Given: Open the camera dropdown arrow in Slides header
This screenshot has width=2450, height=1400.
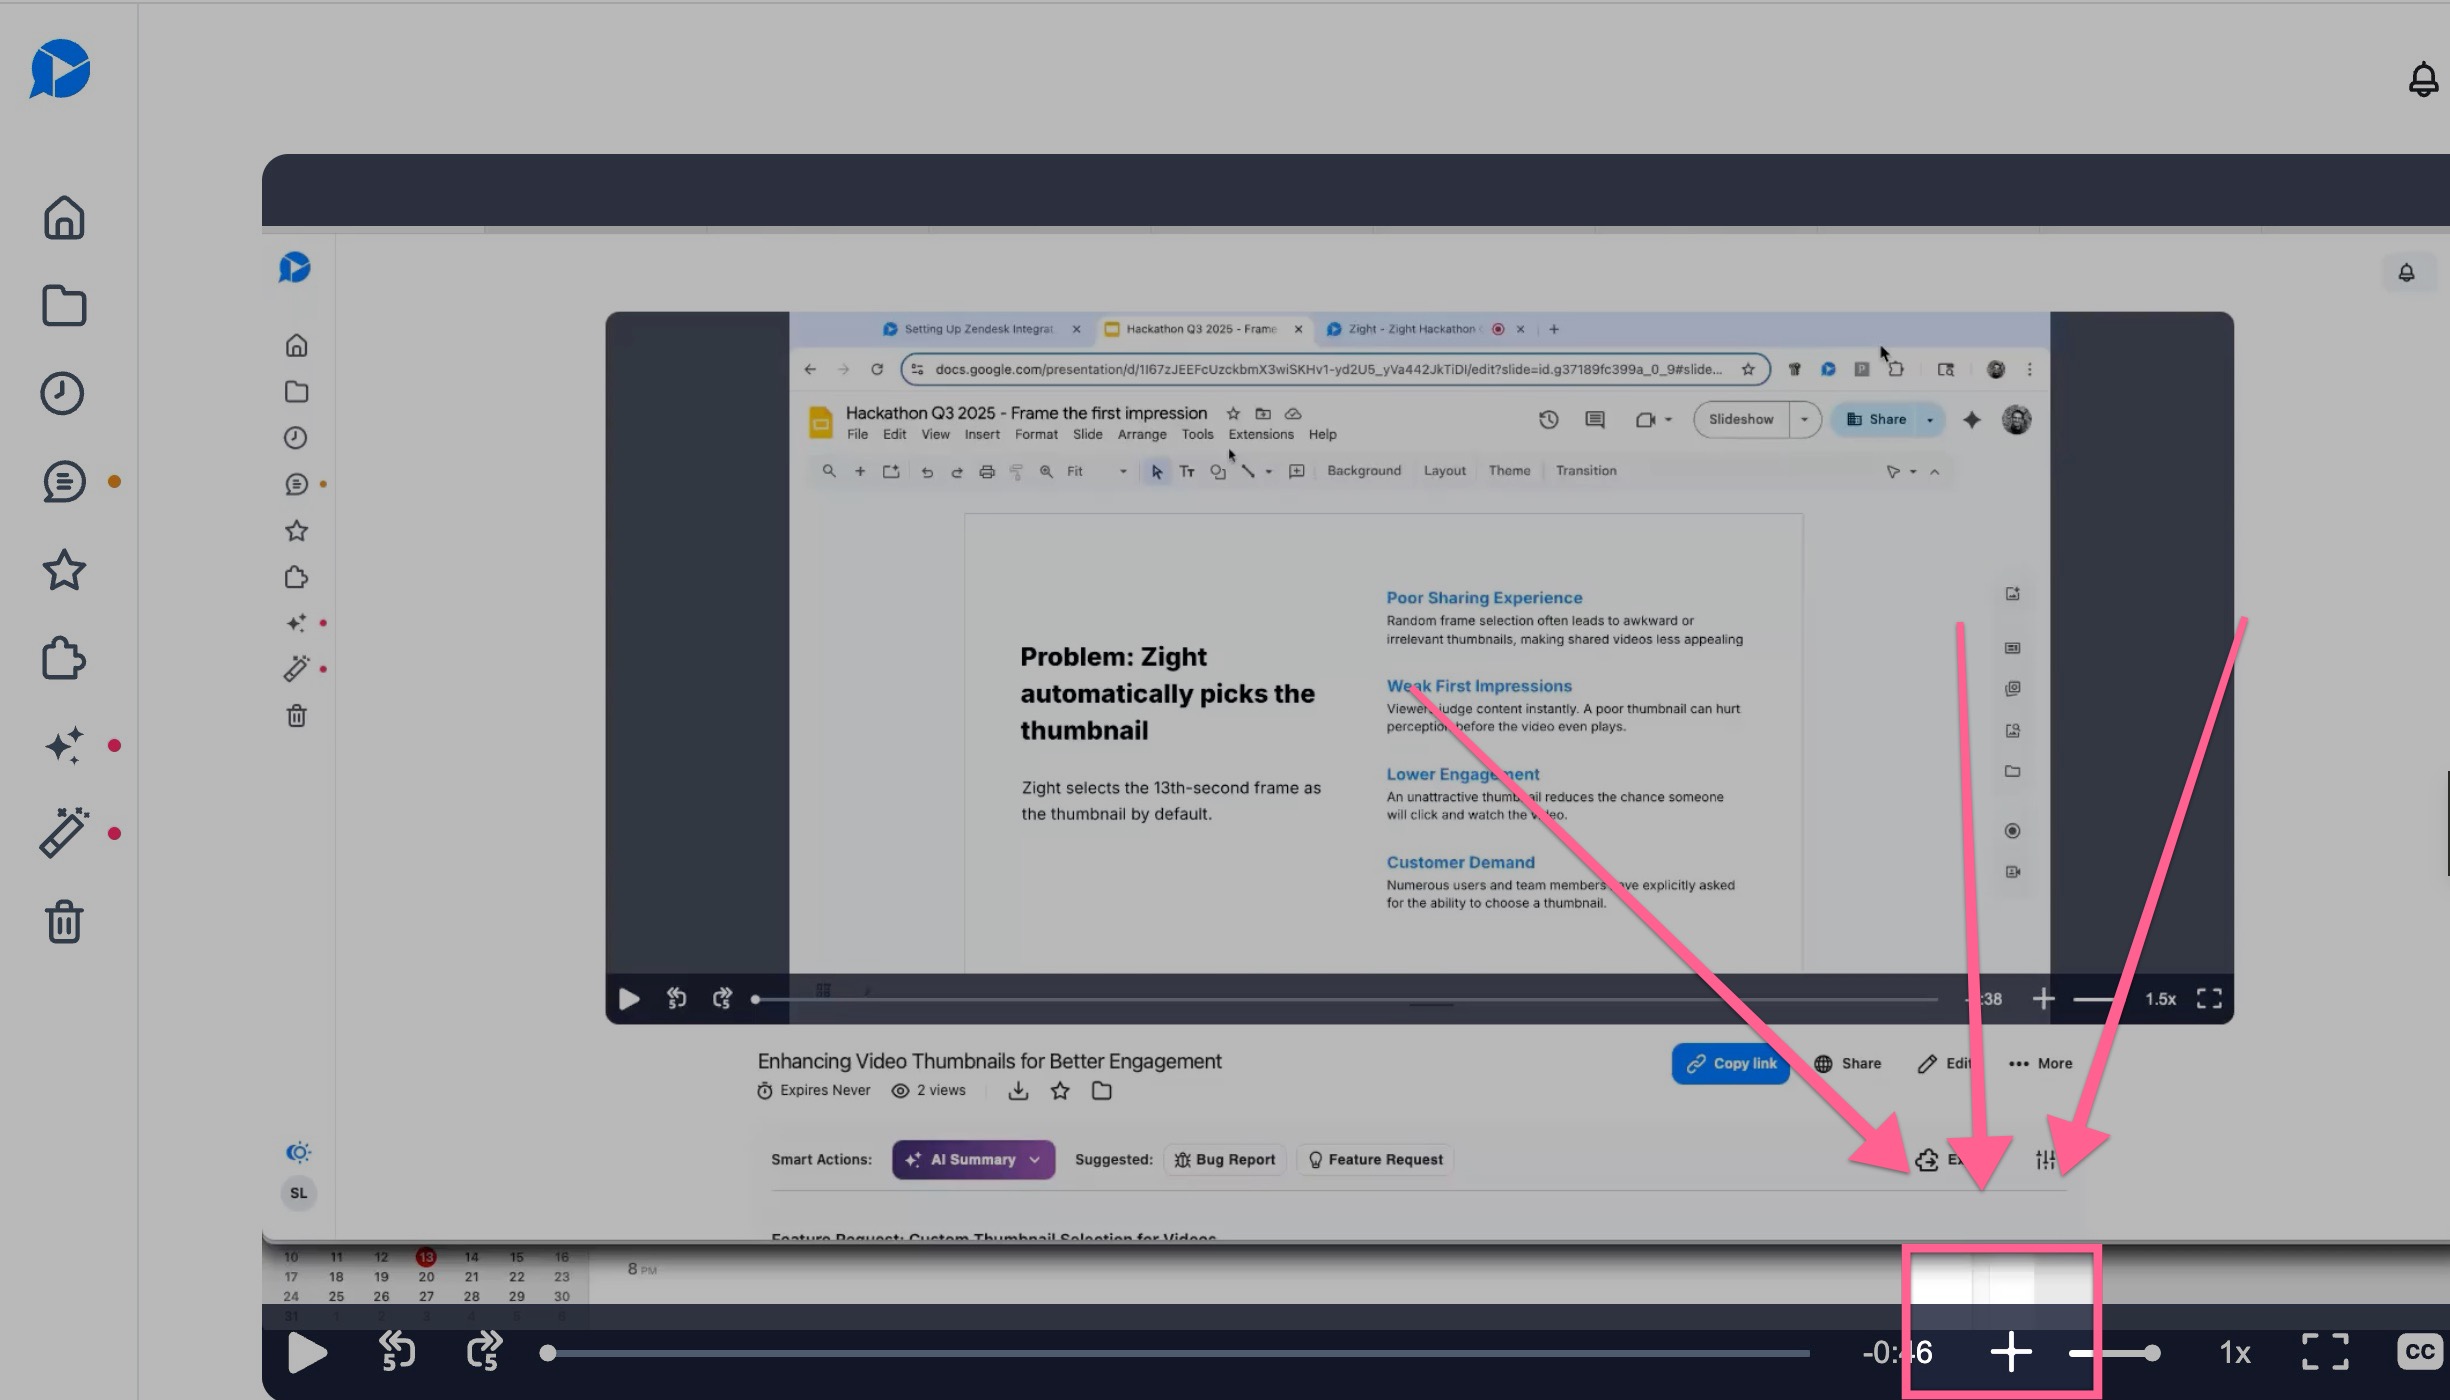Looking at the screenshot, I should pyautogui.click(x=1668, y=420).
